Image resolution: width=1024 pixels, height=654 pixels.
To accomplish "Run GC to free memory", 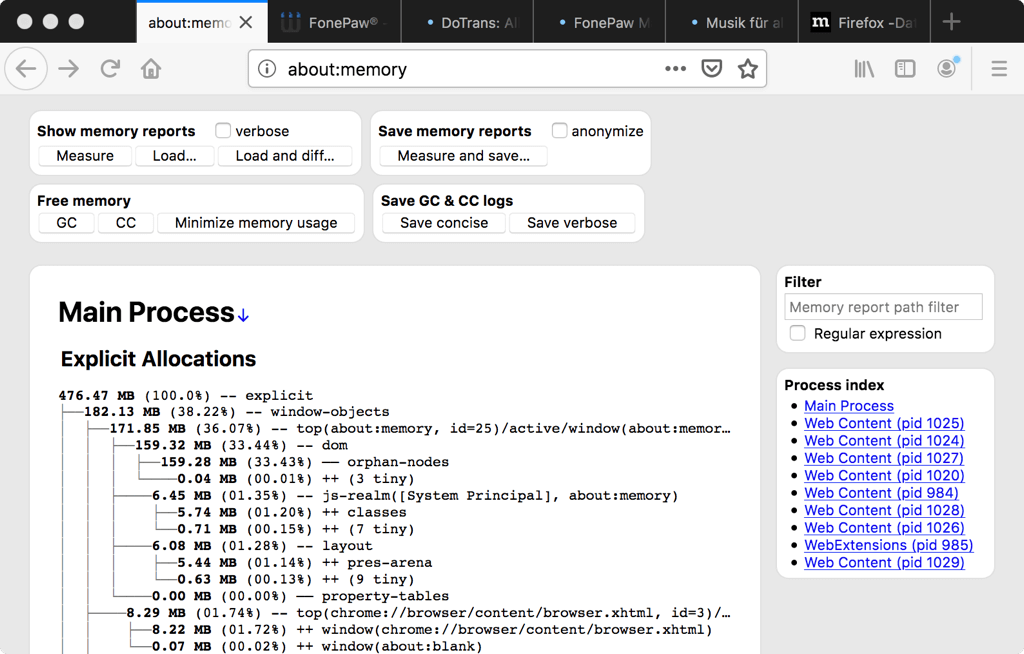I will point(67,223).
